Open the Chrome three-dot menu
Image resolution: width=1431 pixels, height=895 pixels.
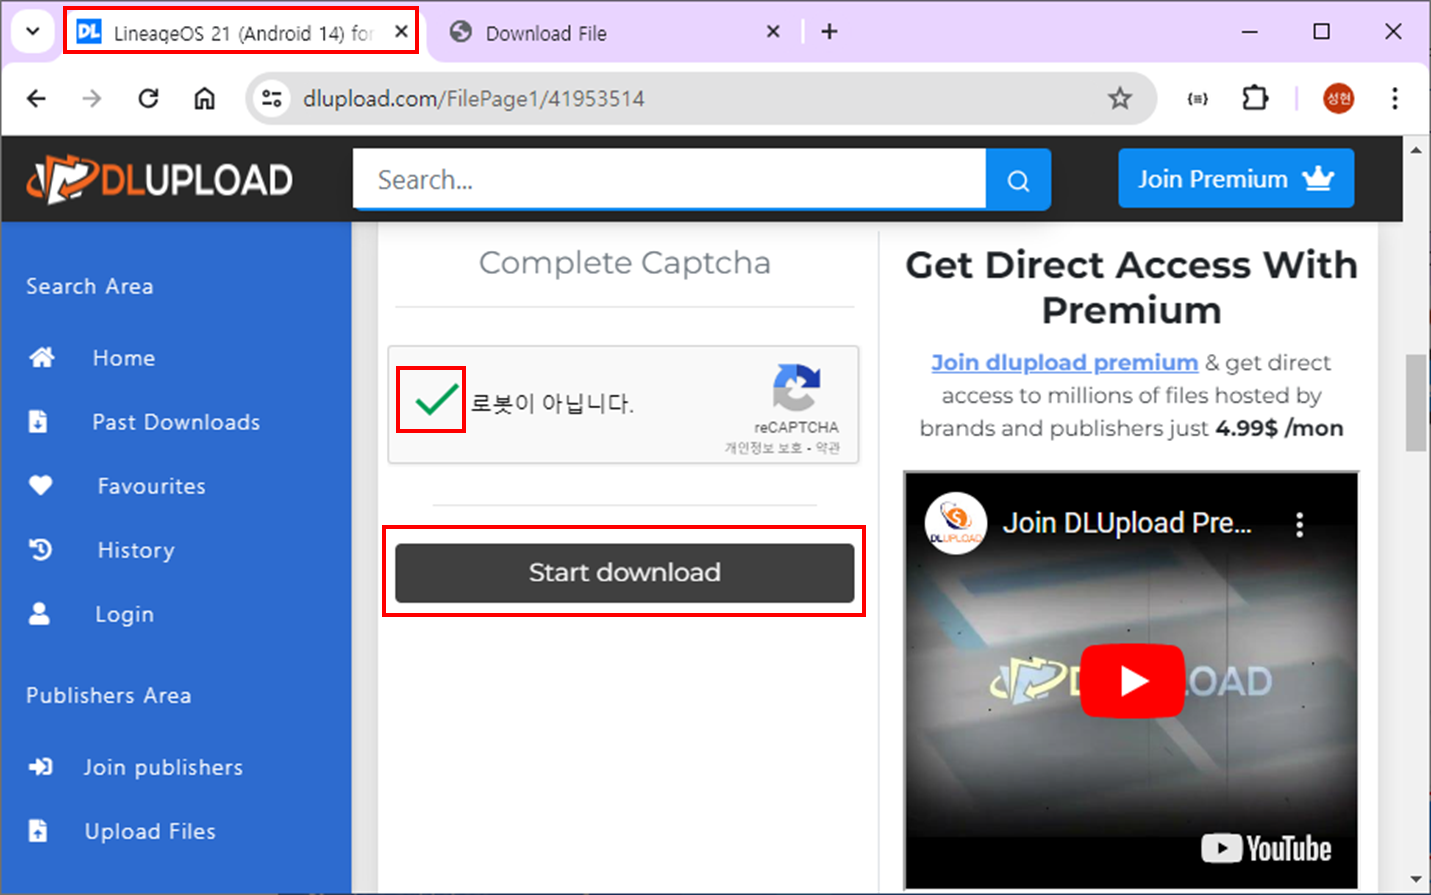tap(1394, 98)
